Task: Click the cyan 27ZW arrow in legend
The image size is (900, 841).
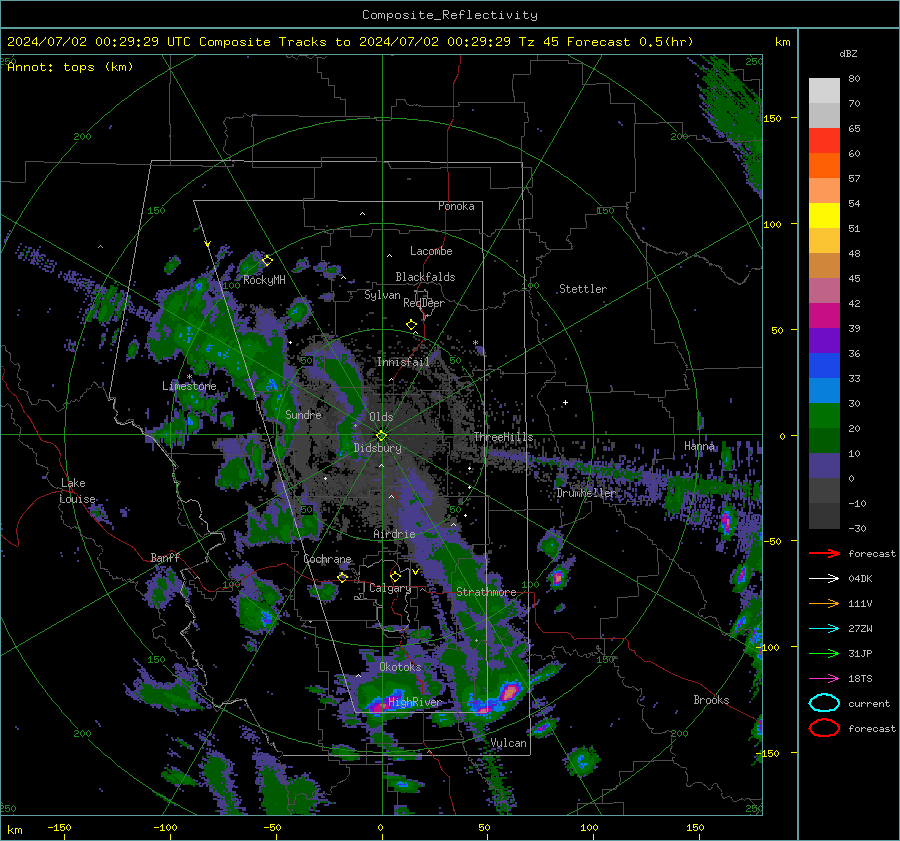Action: pos(824,629)
